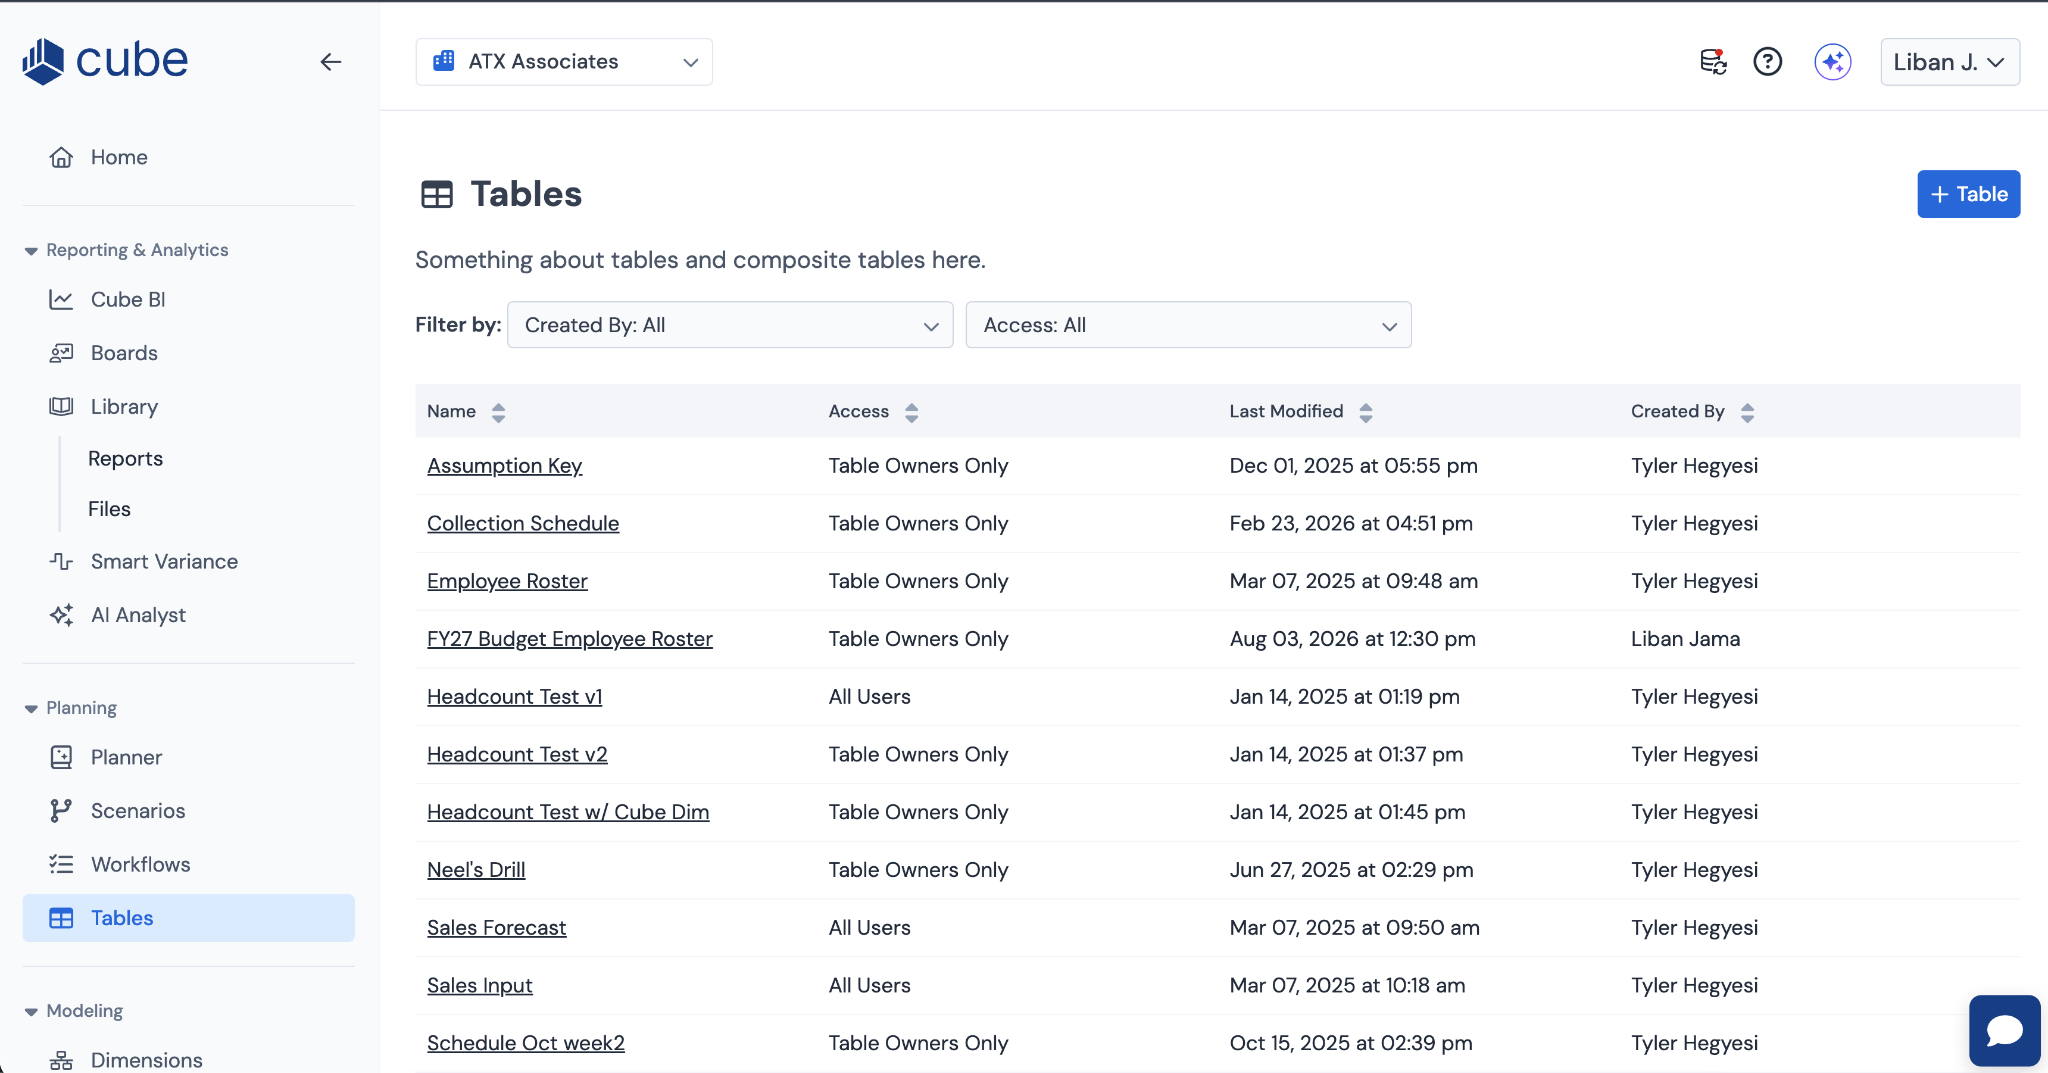This screenshot has height=1073, width=2048.
Task: Collapse the Modeling section
Action: [31, 1012]
